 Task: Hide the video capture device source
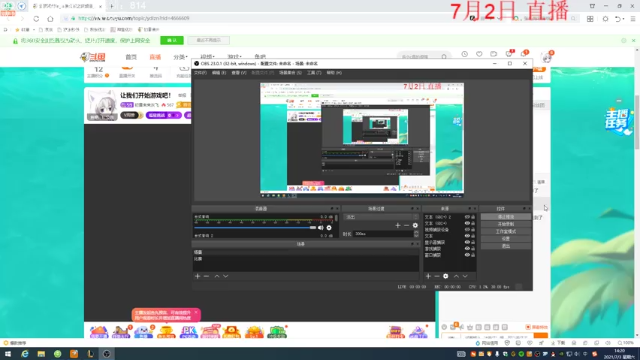coord(467,230)
